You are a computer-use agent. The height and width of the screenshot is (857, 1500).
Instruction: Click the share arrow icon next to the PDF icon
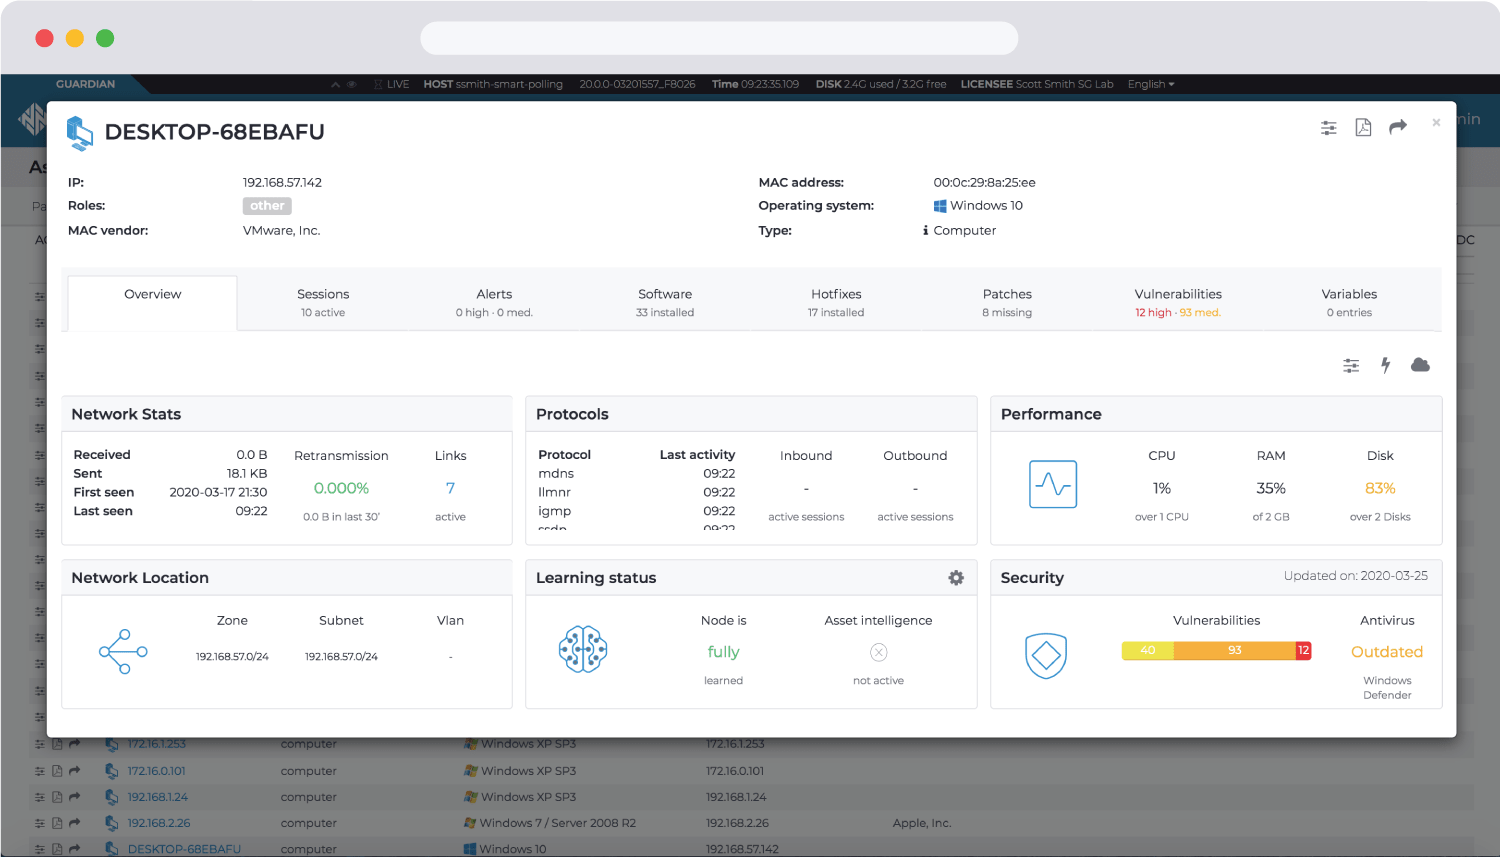(x=1398, y=126)
